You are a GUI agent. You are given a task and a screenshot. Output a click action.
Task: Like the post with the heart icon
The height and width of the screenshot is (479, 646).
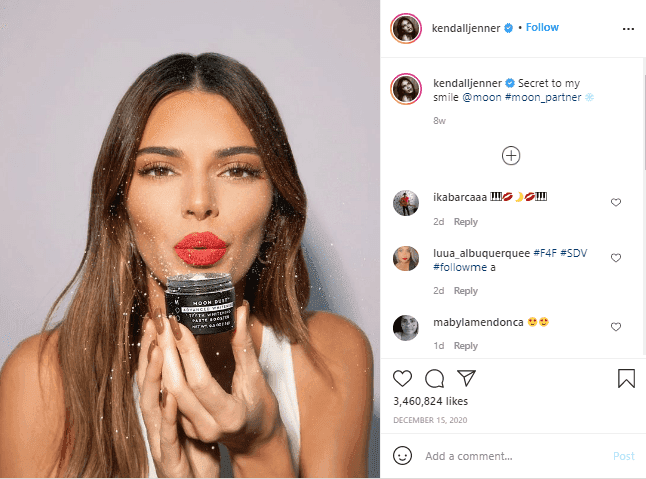click(402, 378)
